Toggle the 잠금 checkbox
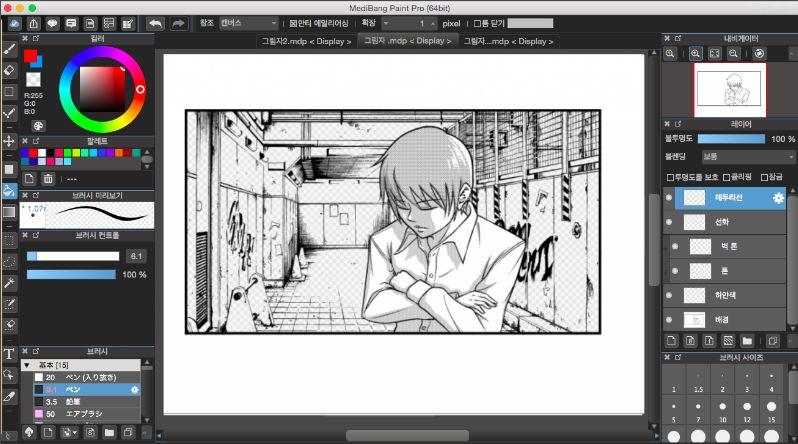This screenshot has height=444, width=798. [x=764, y=177]
